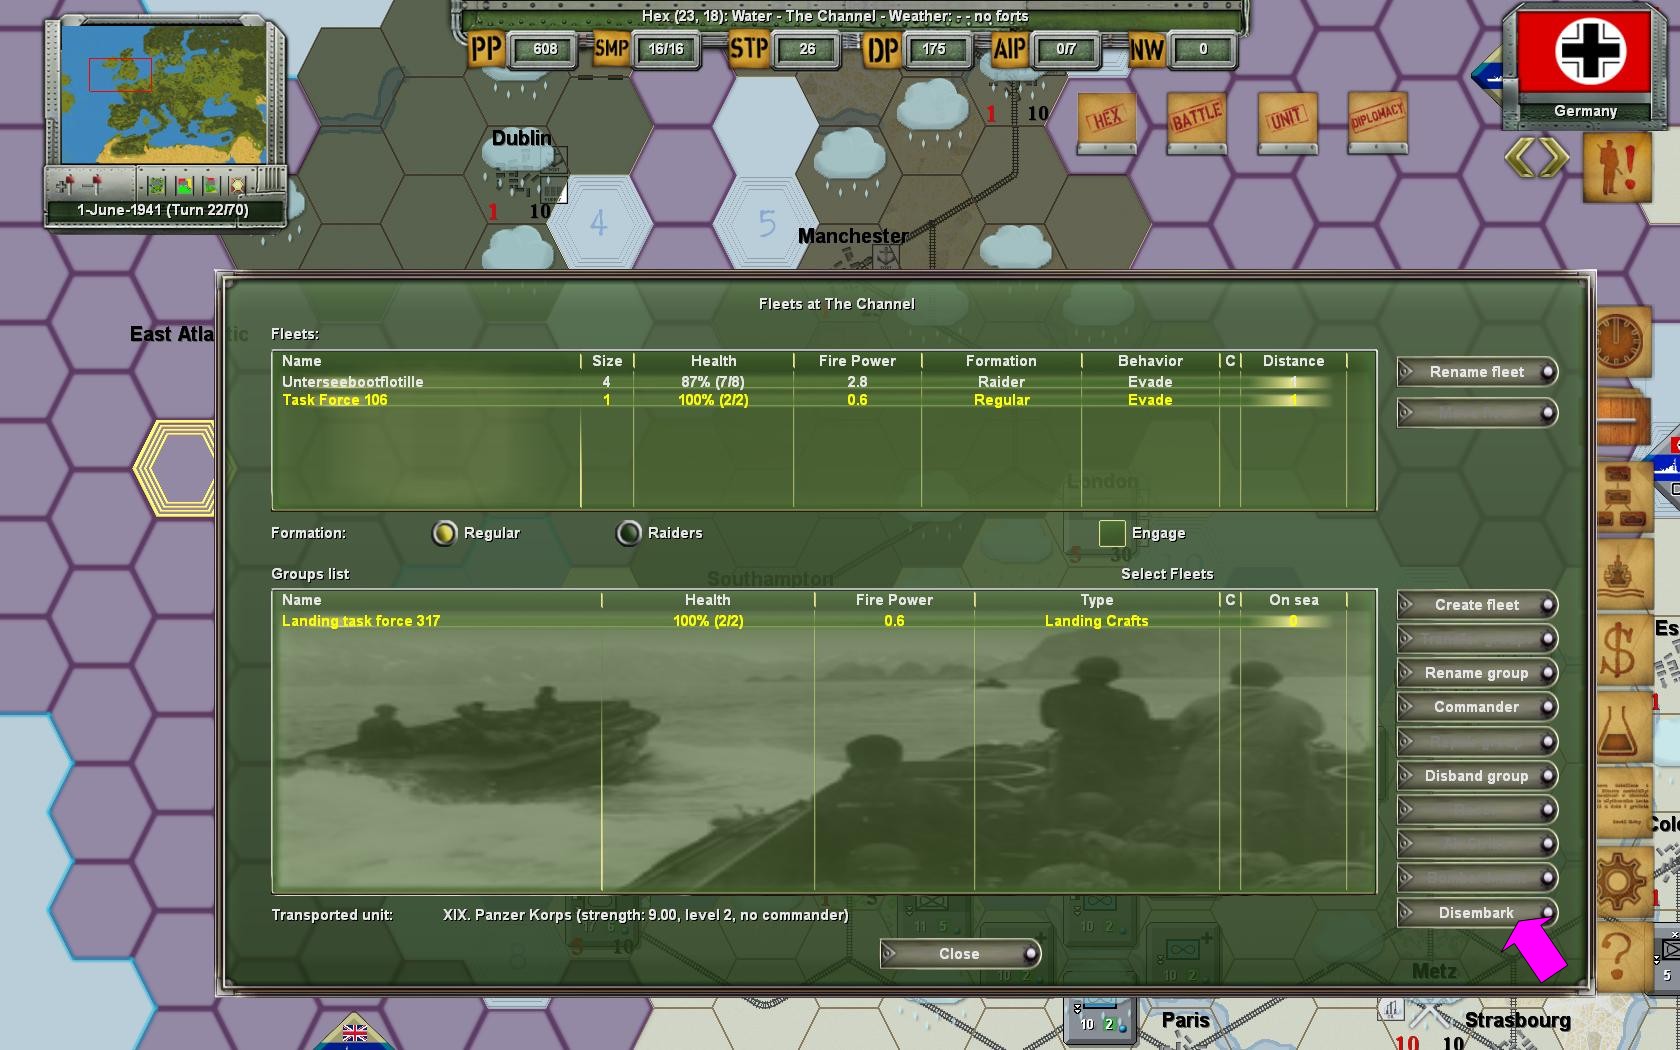Click the 608 PP value
Screen dimensions: 1680x1050
(x=545, y=49)
